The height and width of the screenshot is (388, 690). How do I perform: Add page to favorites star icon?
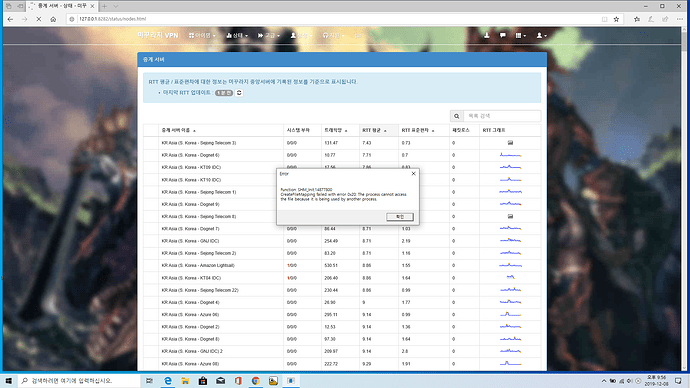pyautogui.click(x=617, y=19)
